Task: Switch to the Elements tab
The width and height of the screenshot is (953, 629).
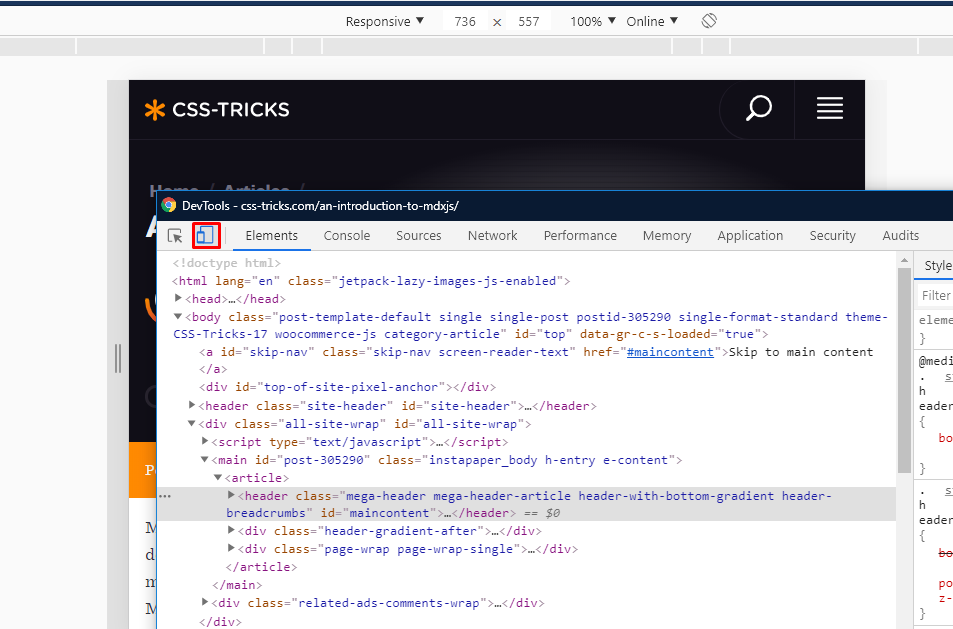Action: click(x=272, y=236)
